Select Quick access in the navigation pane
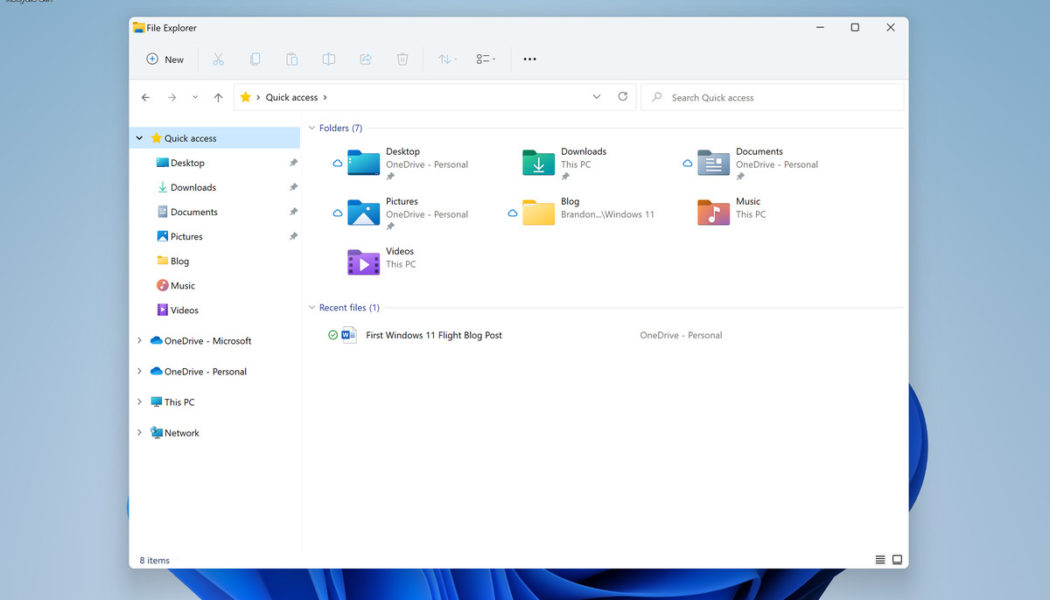This screenshot has height=600, width=1050. point(186,137)
